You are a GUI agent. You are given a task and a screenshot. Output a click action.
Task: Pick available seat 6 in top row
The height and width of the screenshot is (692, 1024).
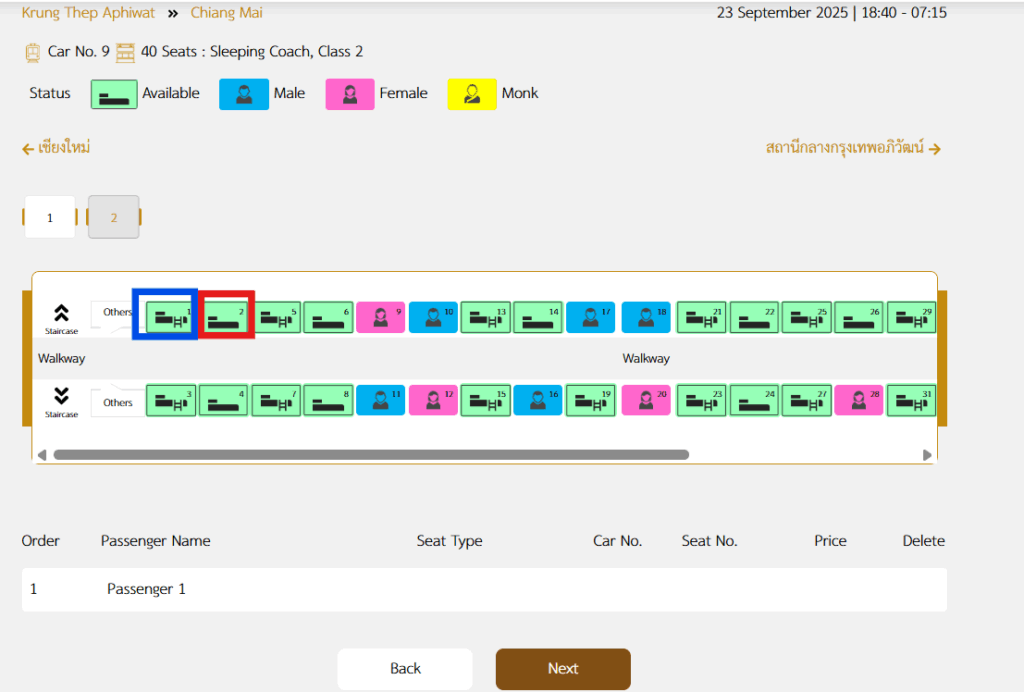click(328, 317)
